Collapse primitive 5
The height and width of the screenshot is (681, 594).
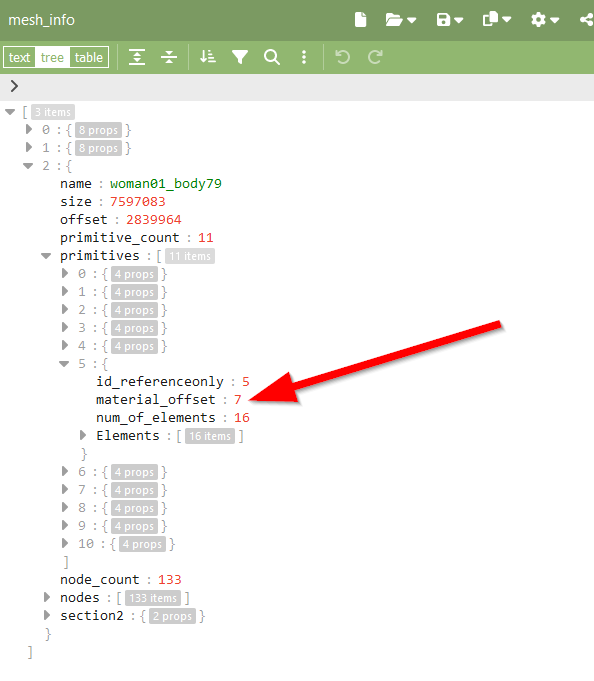64,364
